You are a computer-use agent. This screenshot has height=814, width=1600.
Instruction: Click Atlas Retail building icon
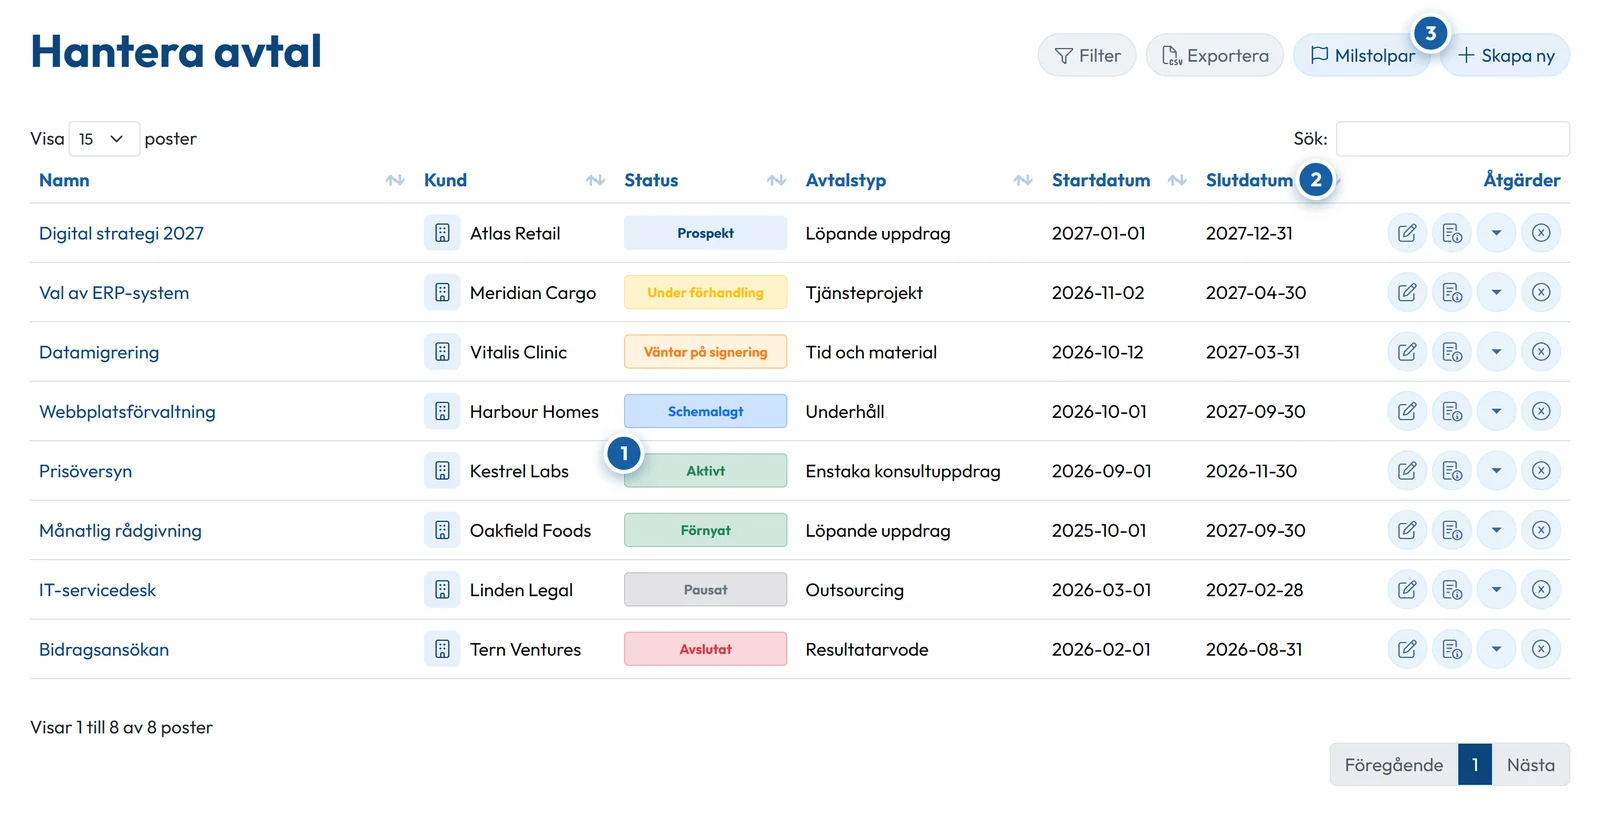(x=442, y=233)
